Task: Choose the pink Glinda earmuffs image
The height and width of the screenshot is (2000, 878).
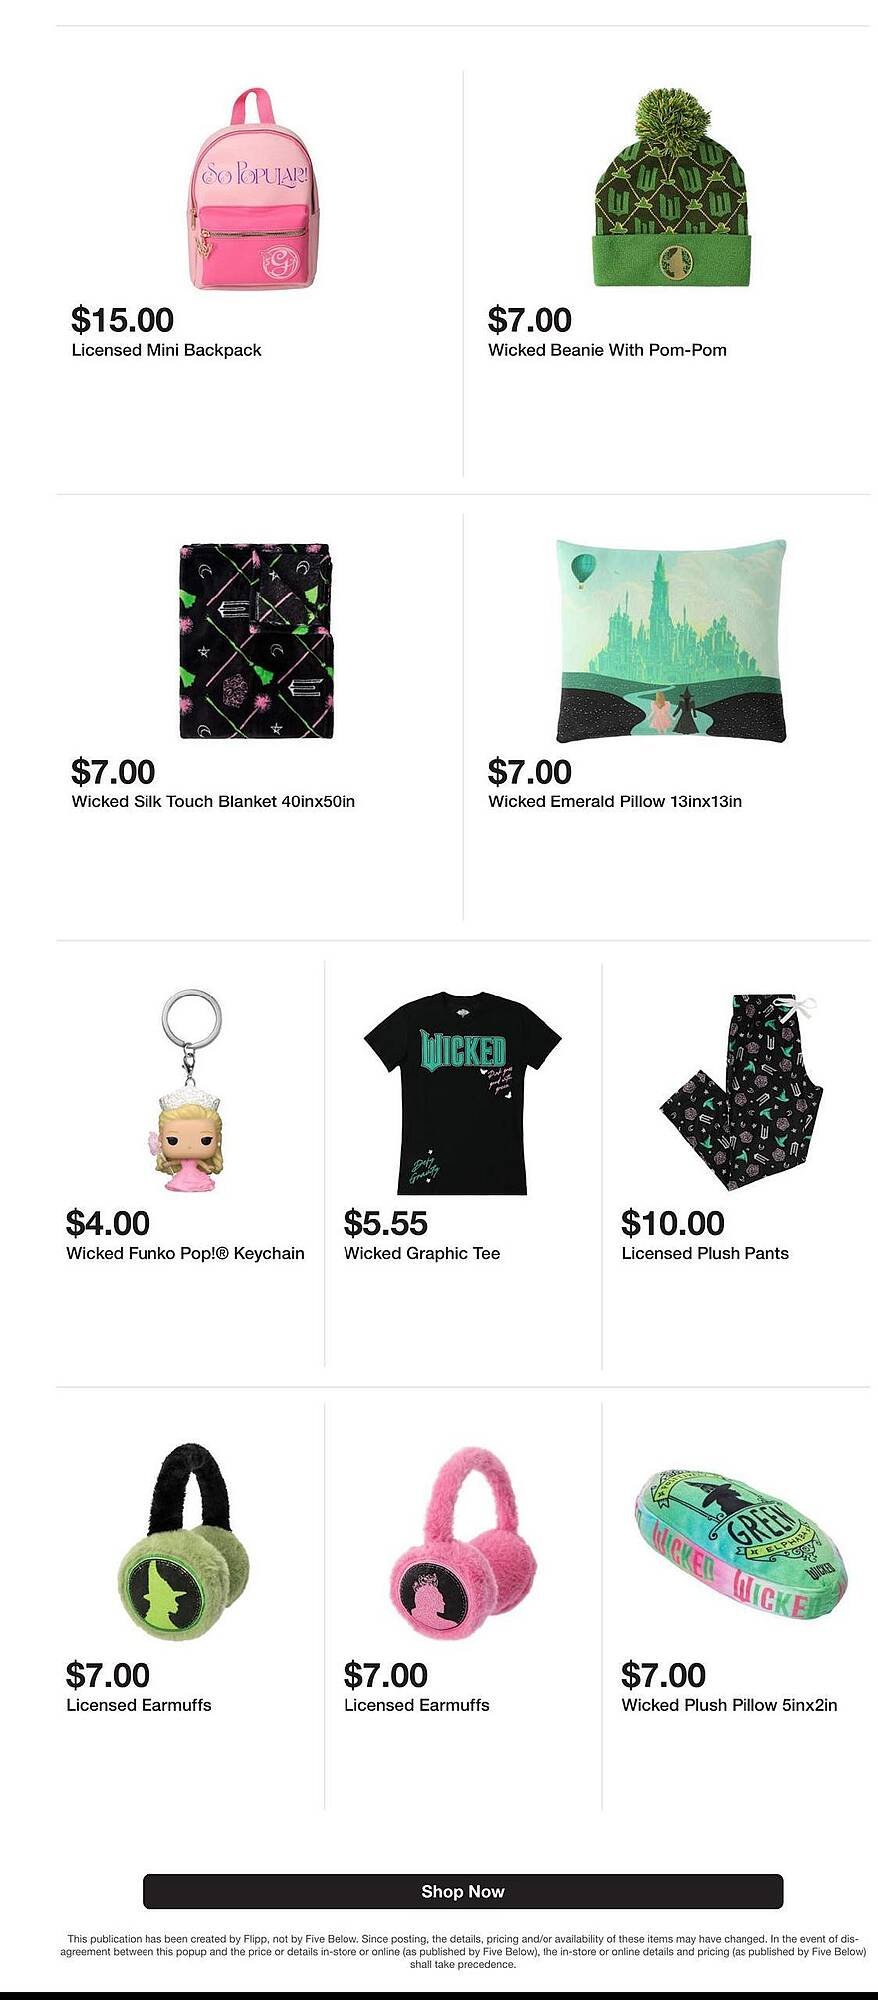Action: 463,1542
